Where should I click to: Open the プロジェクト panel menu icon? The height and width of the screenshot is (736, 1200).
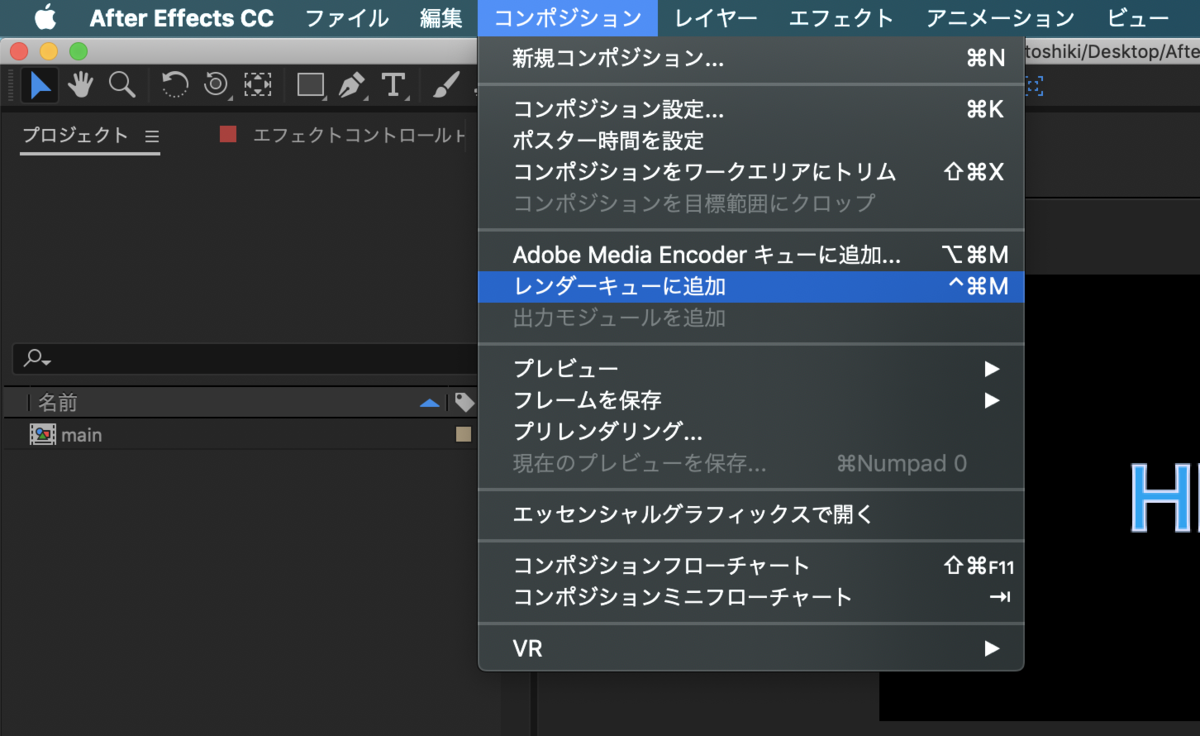(x=152, y=136)
